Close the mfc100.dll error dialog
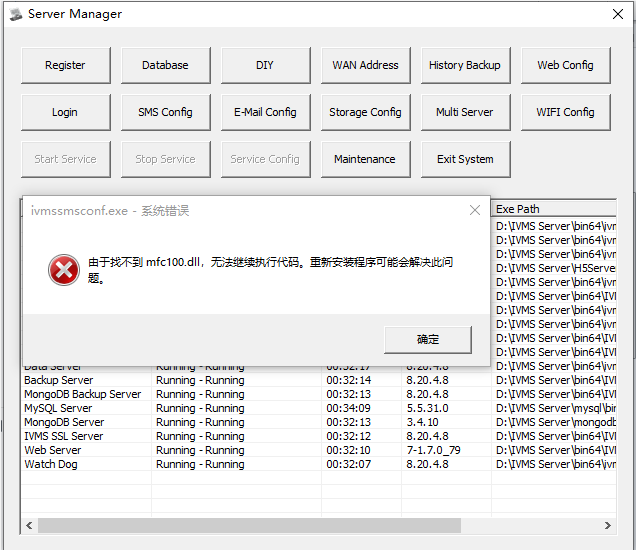Screen dimensions: 636x550 tap(475, 210)
